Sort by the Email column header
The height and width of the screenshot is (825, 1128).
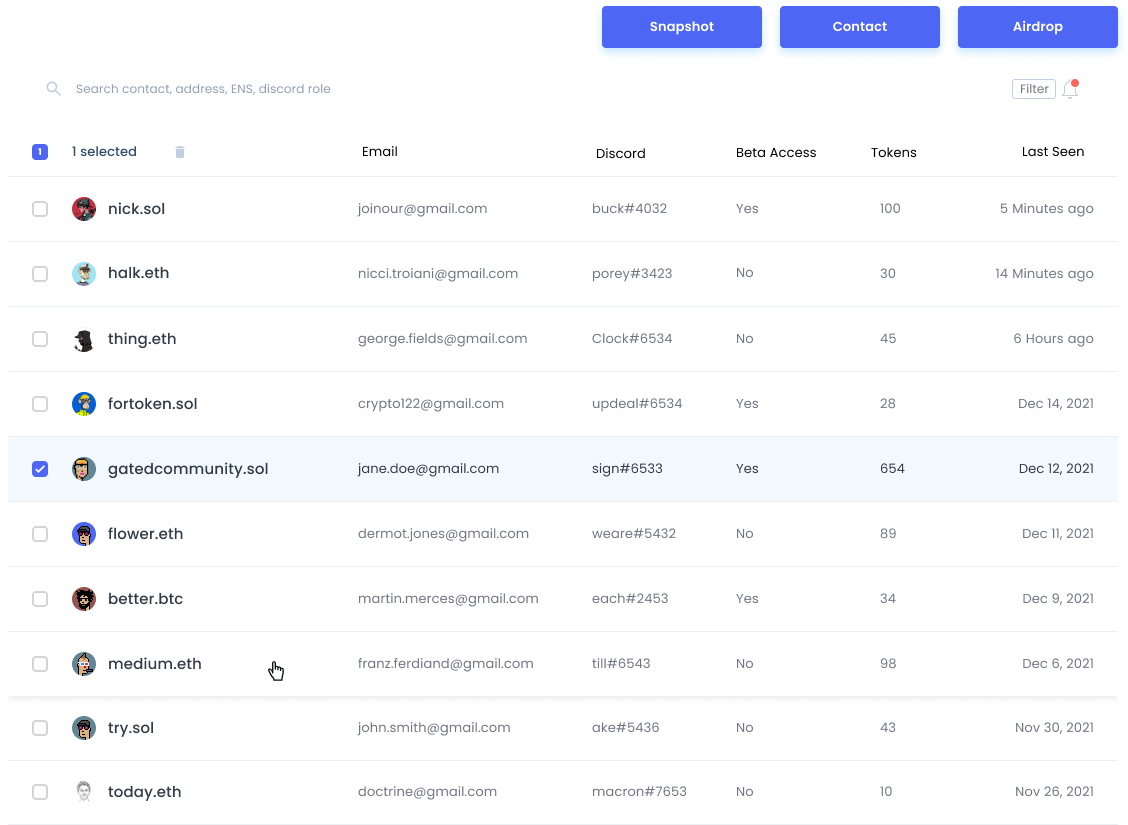click(380, 152)
